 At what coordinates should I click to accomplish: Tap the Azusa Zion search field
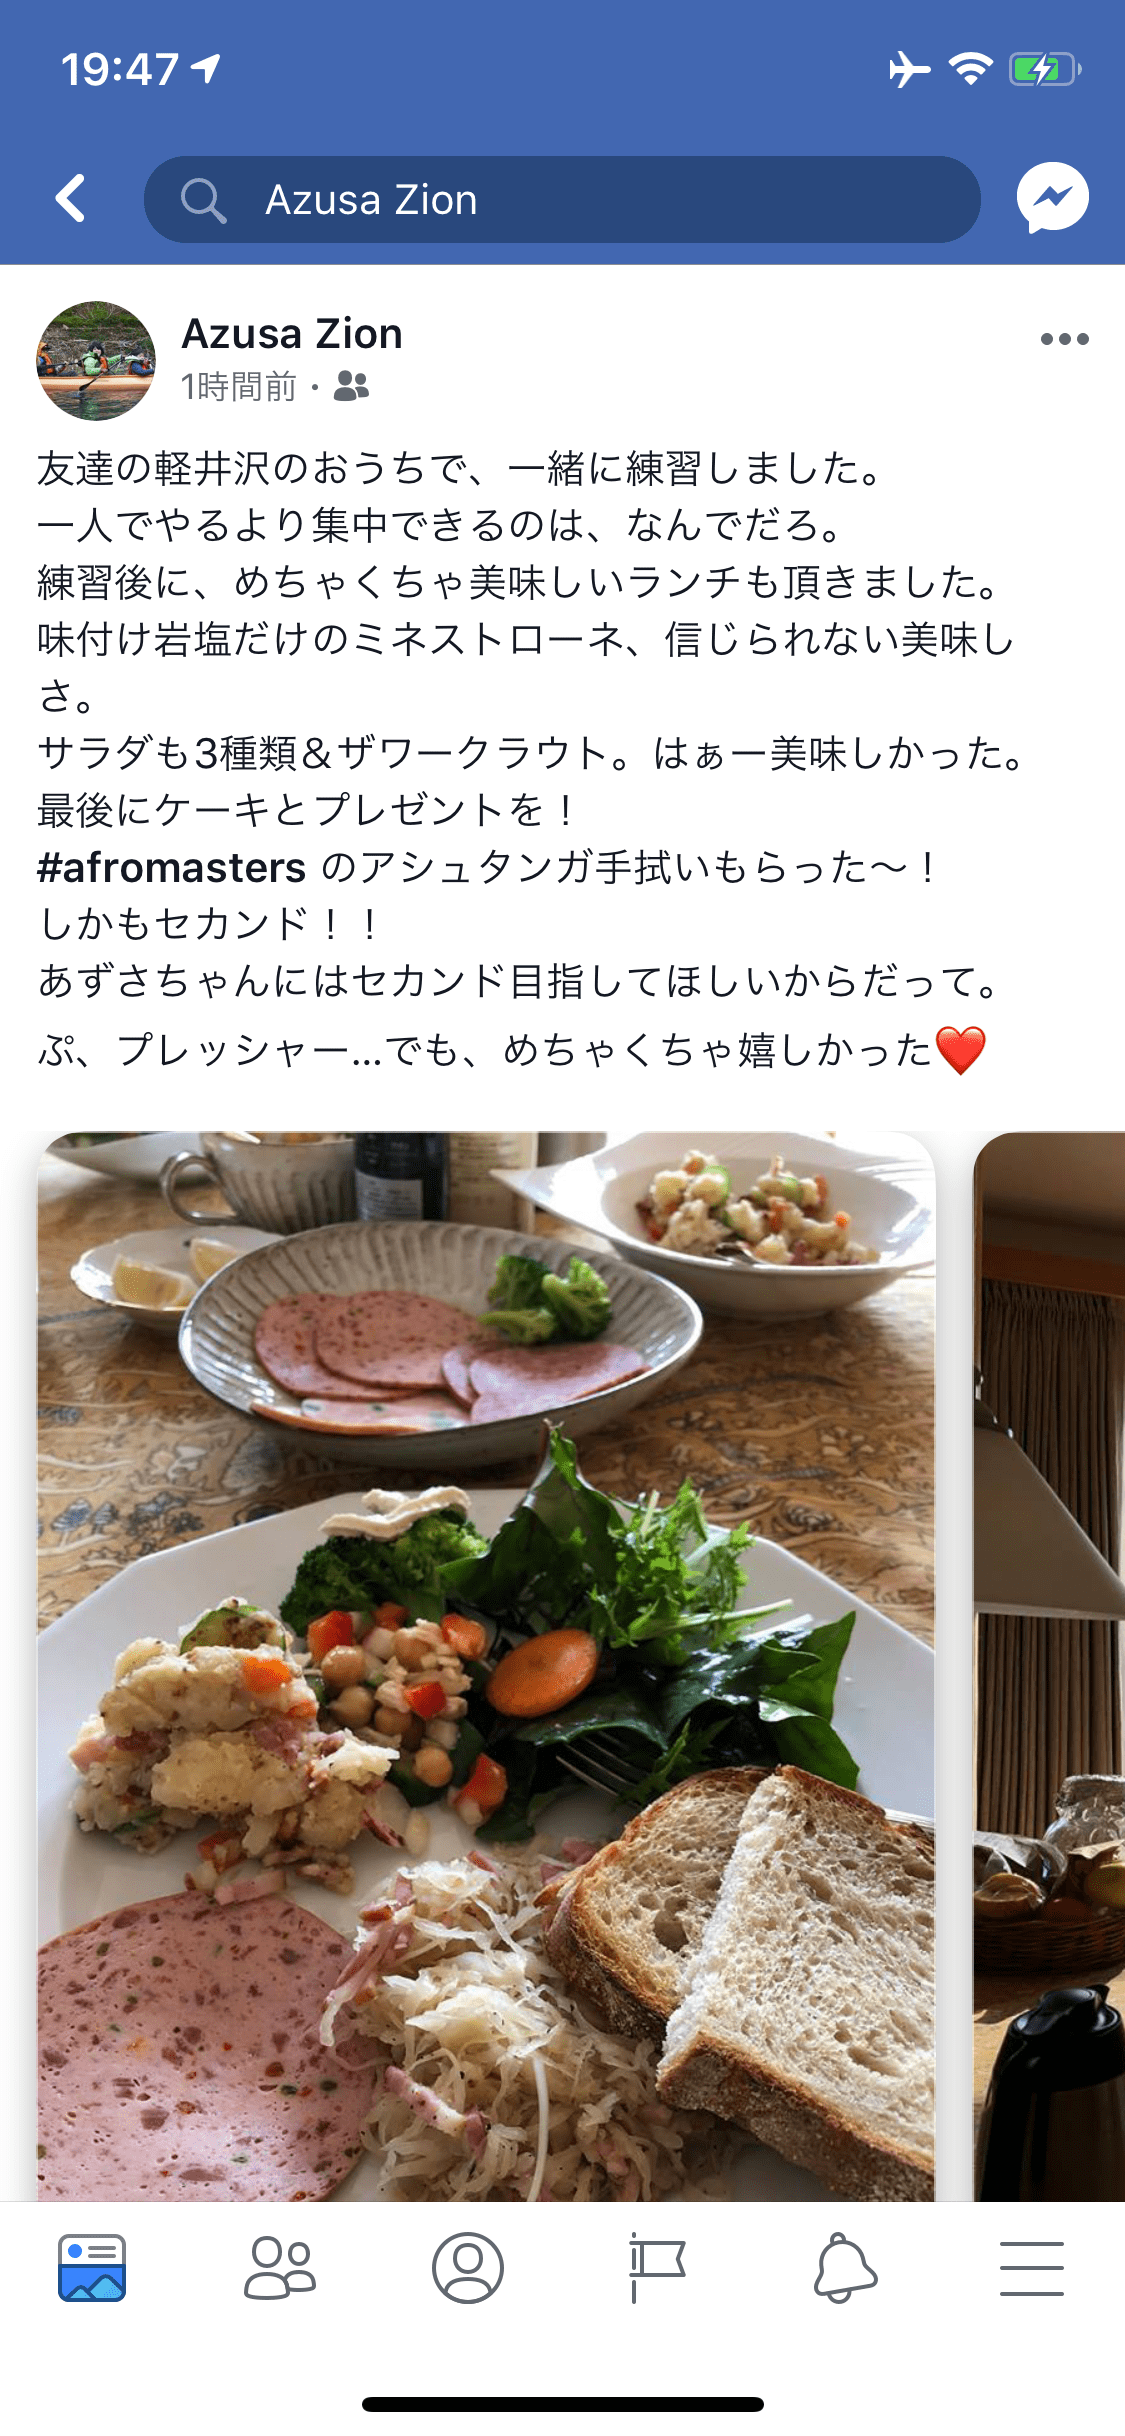pos(562,199)
